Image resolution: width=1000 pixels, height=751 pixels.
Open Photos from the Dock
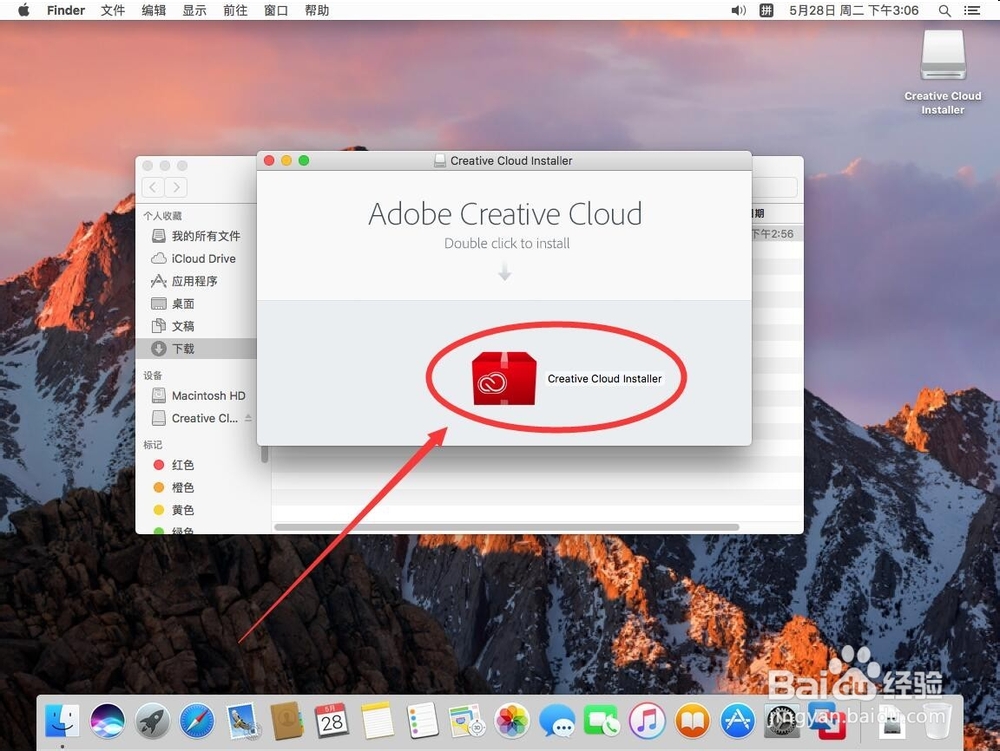pos(512,721)
